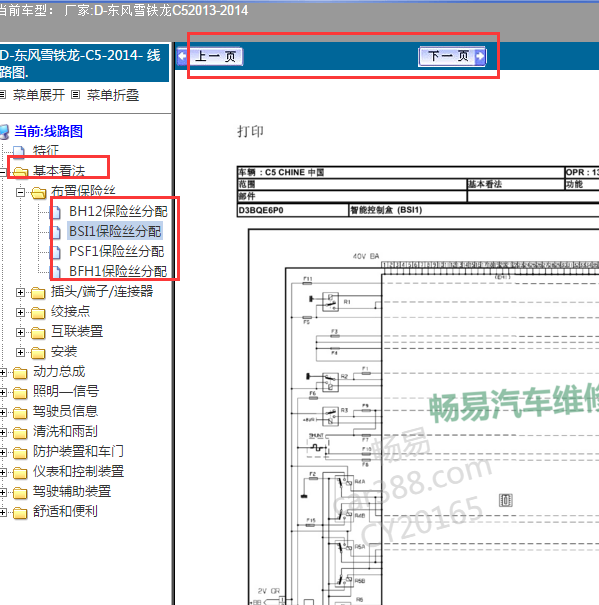Select 插头/端子/连接器 folder label
The image size is (599, 605).
coord(102,291)
